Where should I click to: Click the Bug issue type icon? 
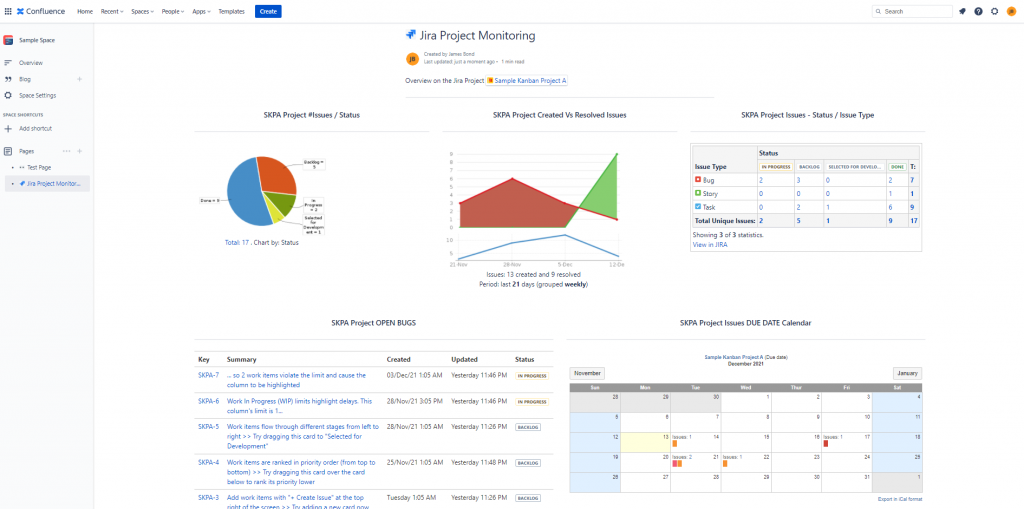(x=697, y=179)
